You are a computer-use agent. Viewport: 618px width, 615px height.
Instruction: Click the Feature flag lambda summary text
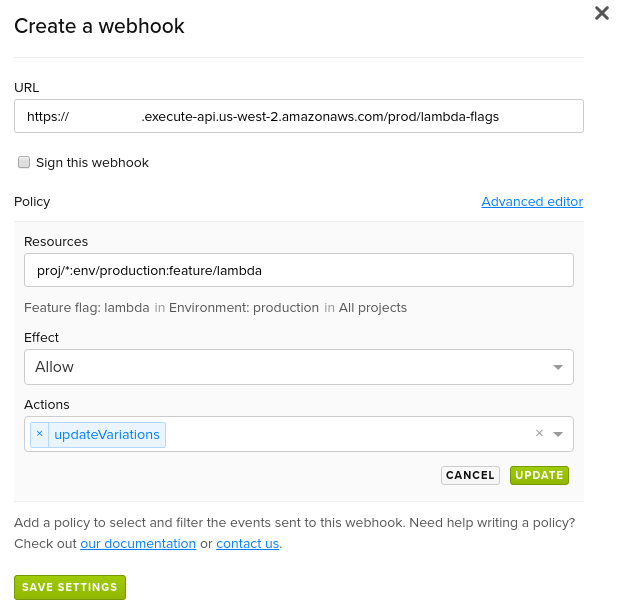(x=87, y=308)
